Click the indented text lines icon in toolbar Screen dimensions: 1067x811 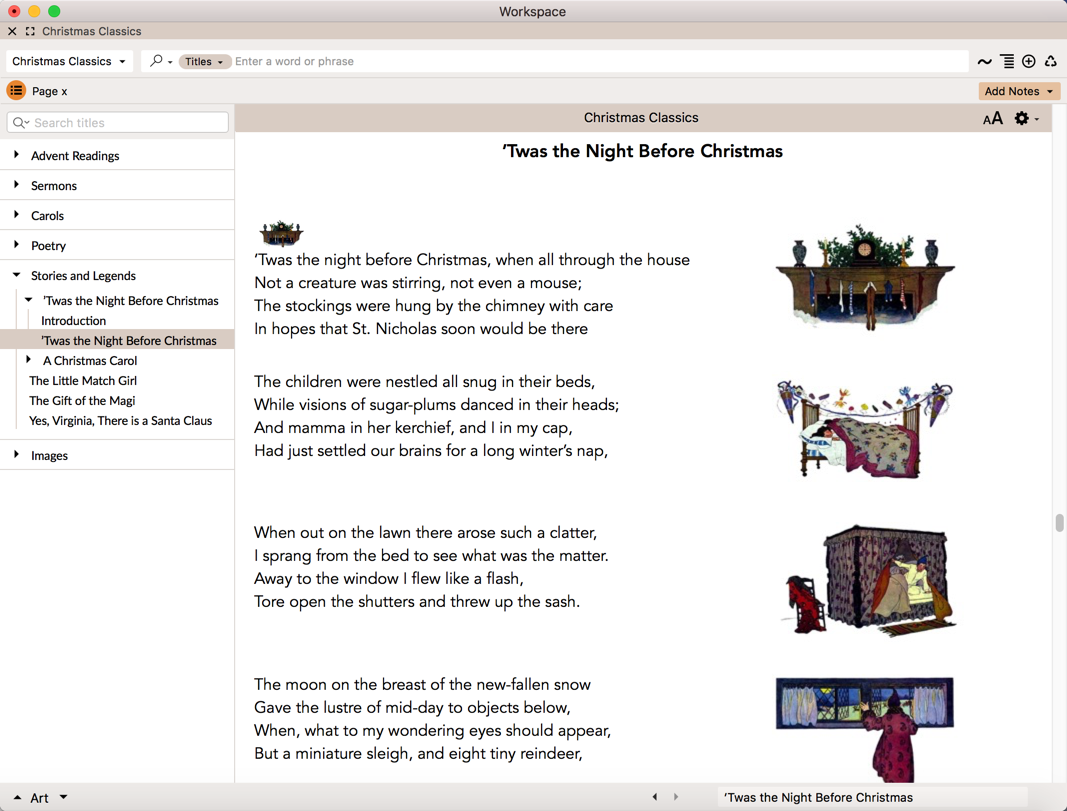click(x=1007, y=61)
